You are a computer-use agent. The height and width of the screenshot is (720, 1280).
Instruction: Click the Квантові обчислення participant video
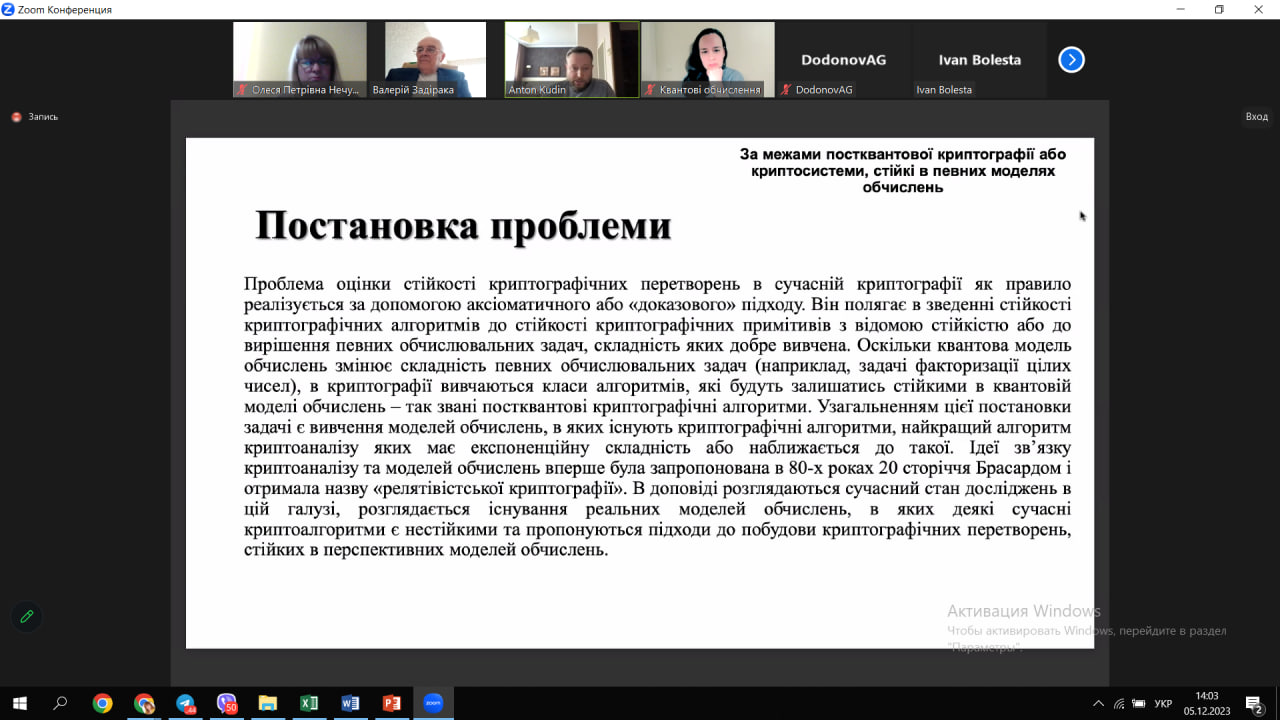click(x=708, y=59)
